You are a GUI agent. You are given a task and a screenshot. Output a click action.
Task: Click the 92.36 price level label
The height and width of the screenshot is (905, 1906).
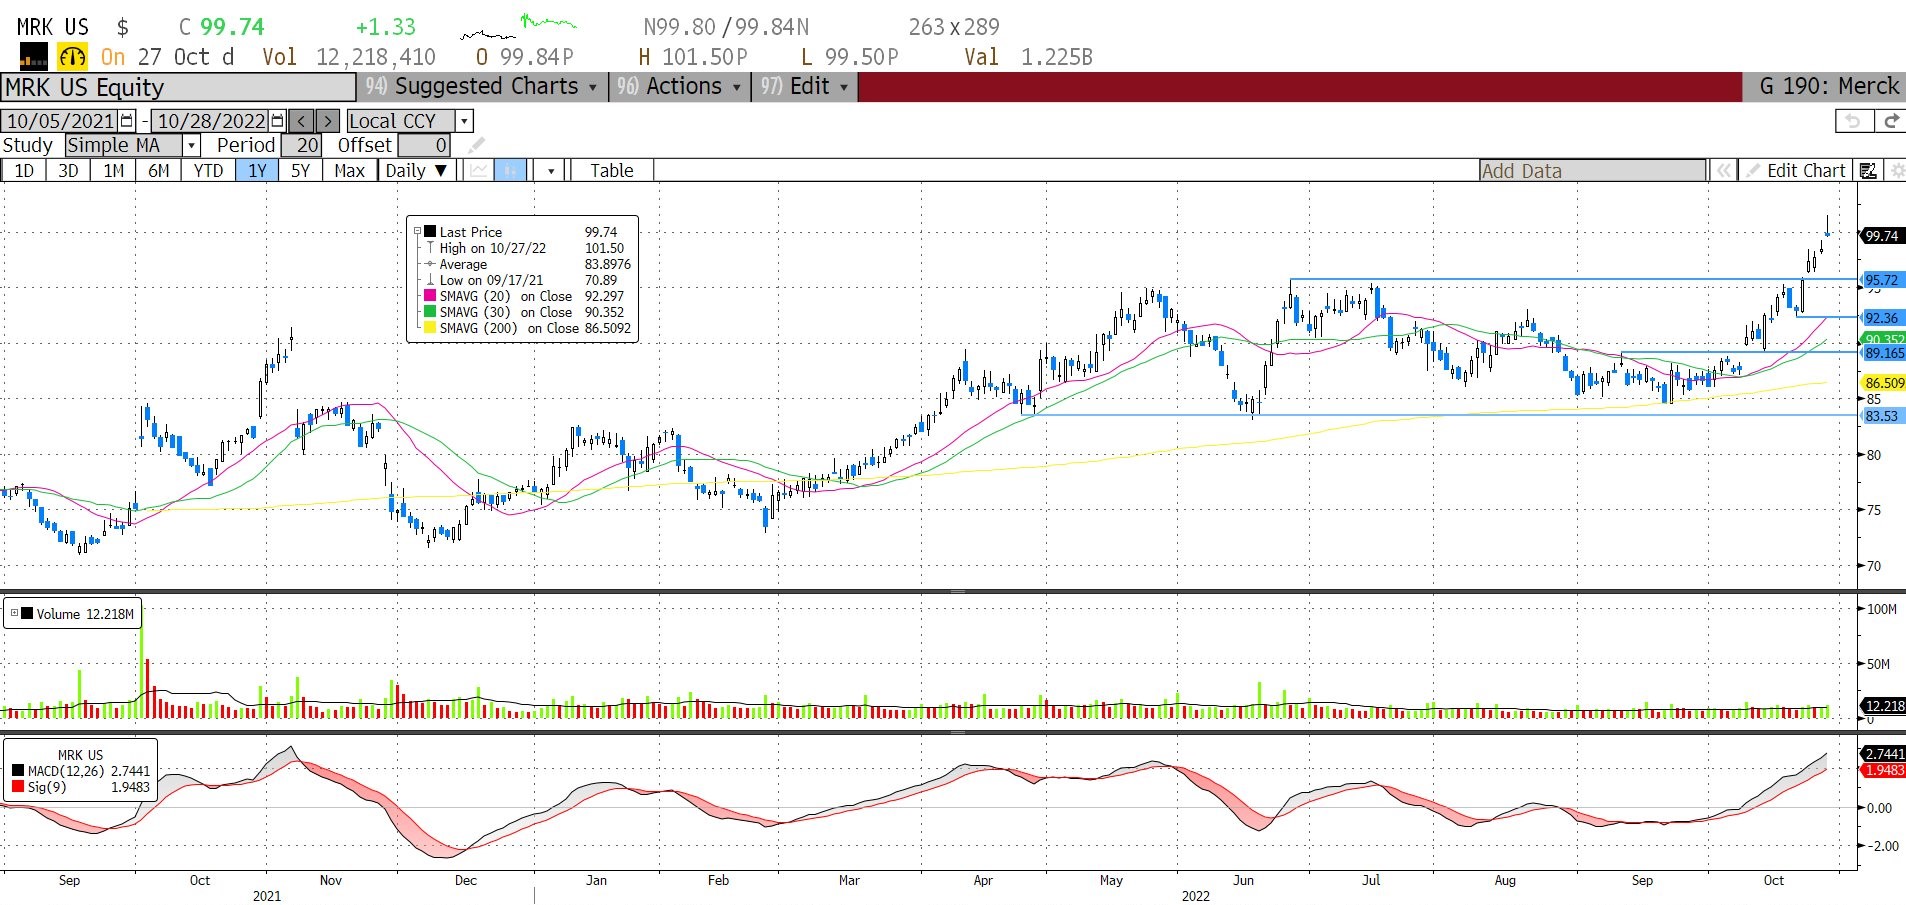1881,318
